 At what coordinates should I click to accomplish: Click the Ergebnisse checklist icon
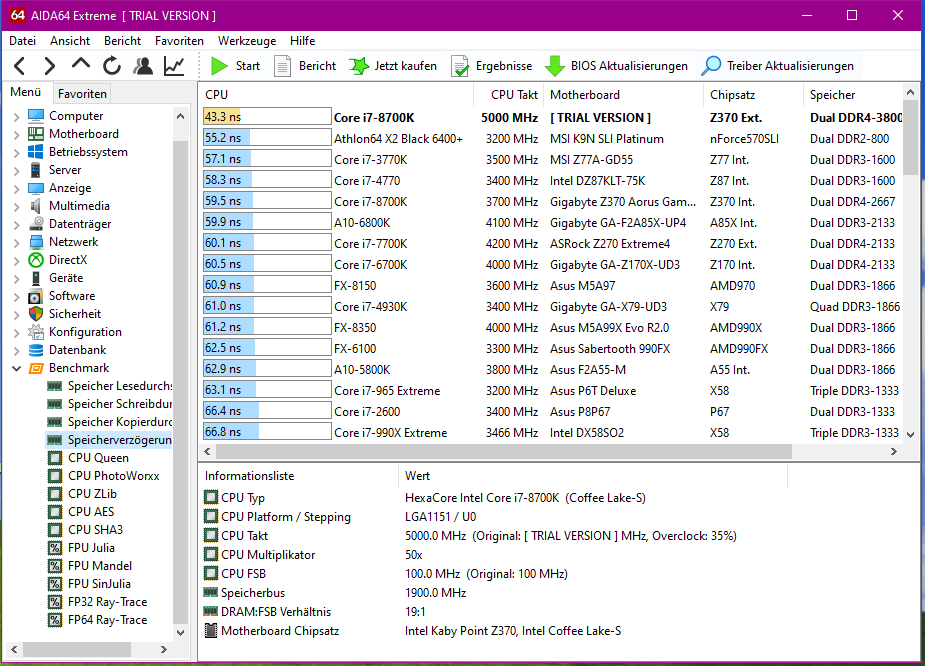(x=460, y=65)
